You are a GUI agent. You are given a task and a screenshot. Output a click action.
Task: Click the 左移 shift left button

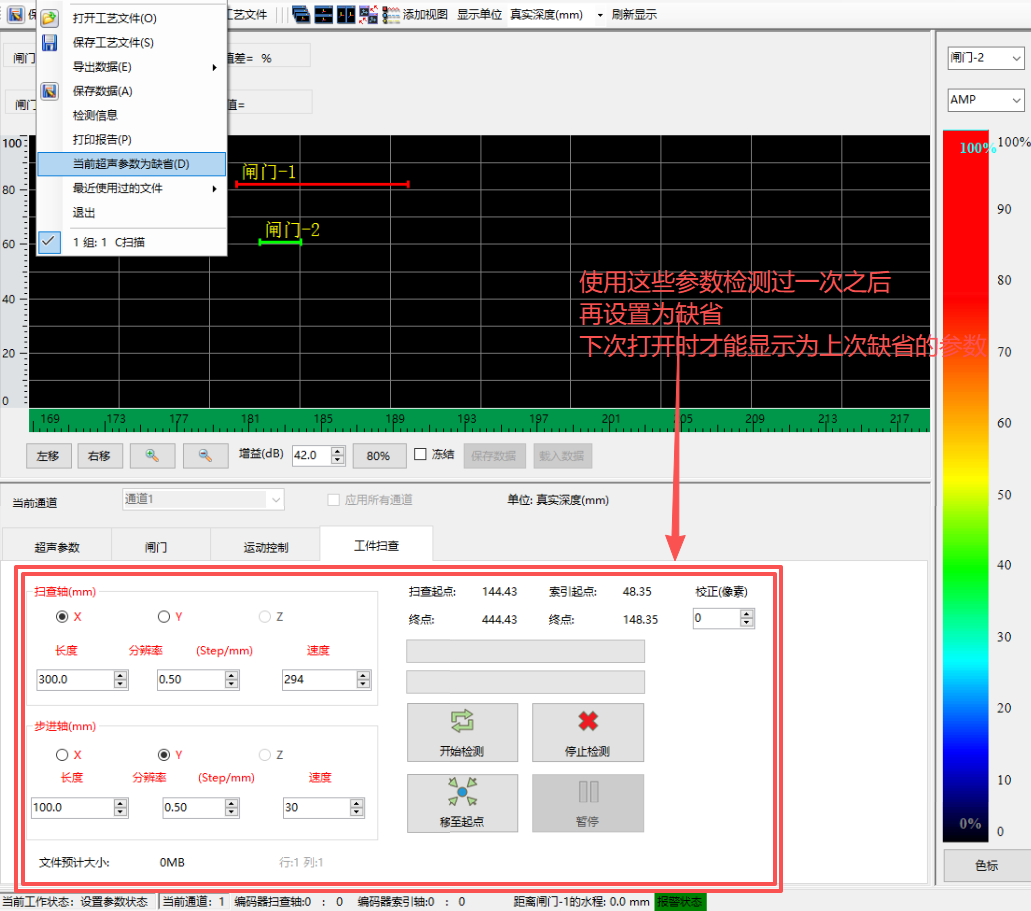[48, 455]
